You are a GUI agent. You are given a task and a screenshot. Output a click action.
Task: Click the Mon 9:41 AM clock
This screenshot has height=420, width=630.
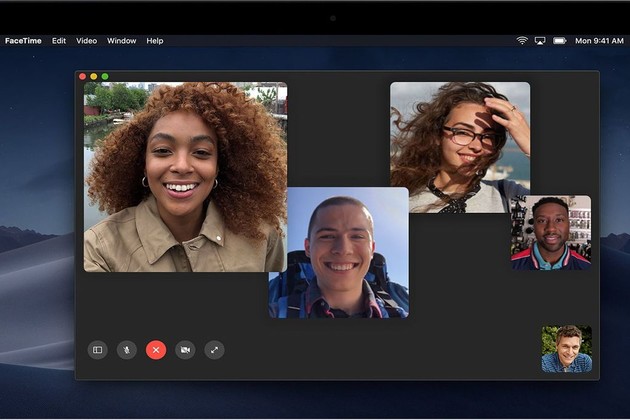(598, 41)
